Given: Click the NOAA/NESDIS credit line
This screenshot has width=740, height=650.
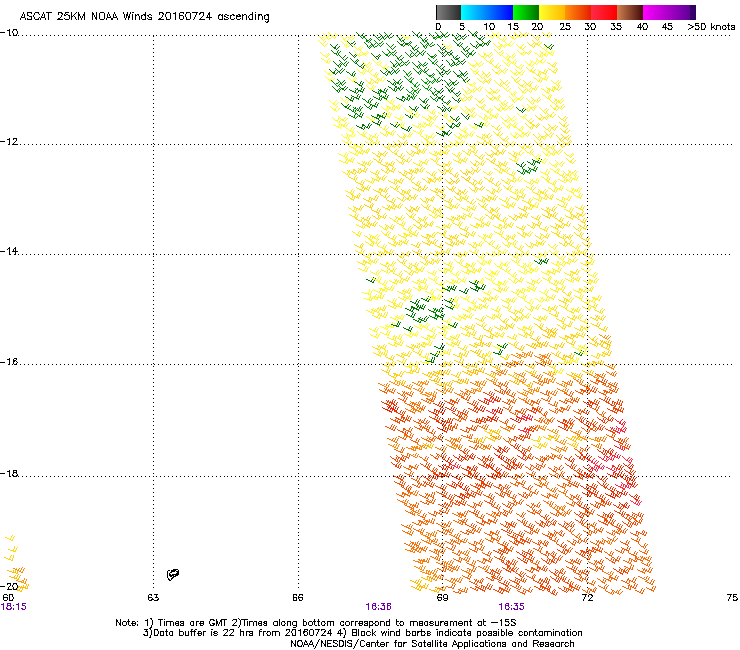Looking at the screenshot, I should 432,644.
